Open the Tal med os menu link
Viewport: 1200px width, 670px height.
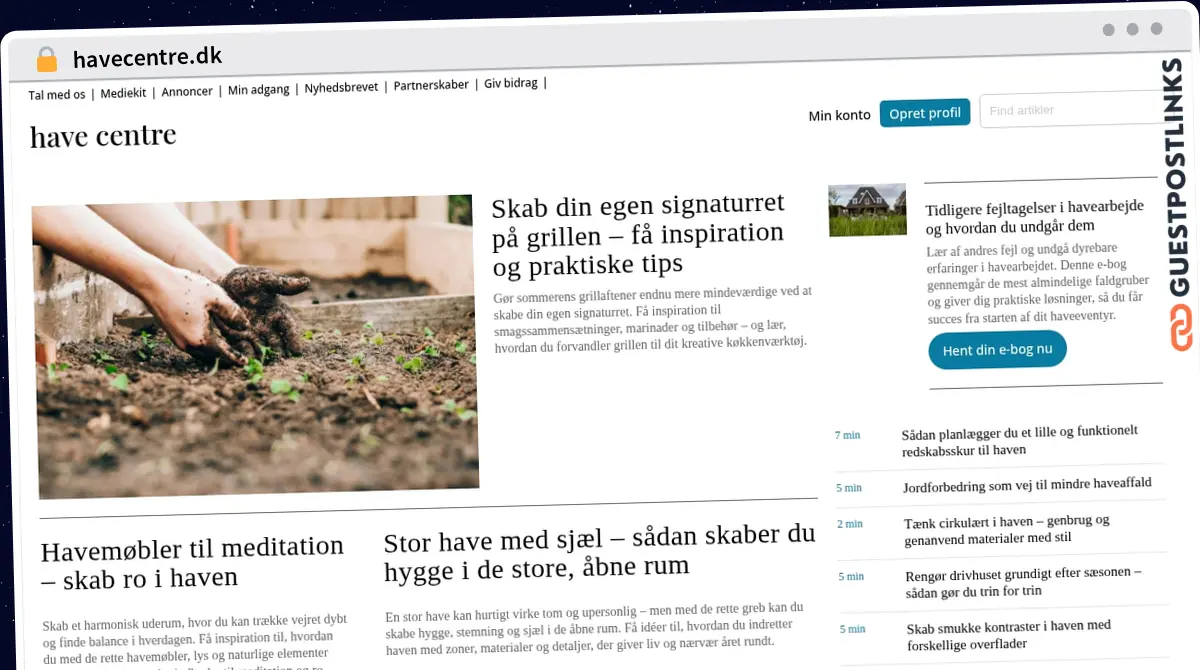56,95
